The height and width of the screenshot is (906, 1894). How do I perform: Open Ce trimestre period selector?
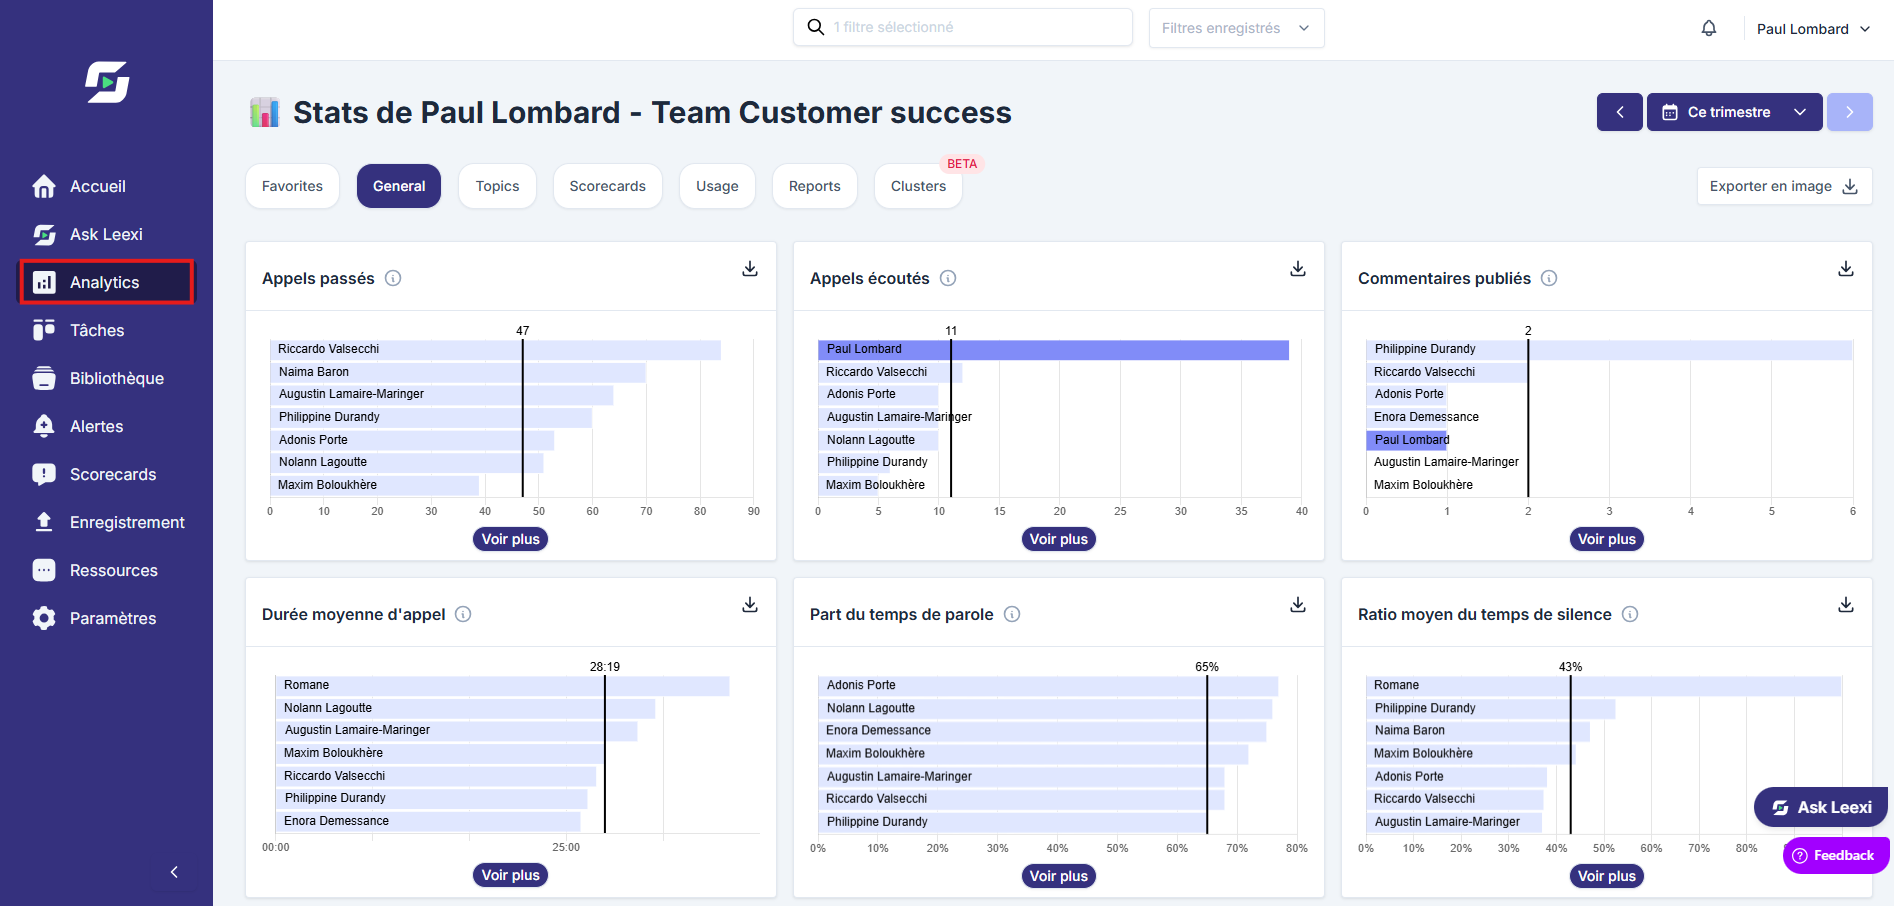coord(1735,112)
